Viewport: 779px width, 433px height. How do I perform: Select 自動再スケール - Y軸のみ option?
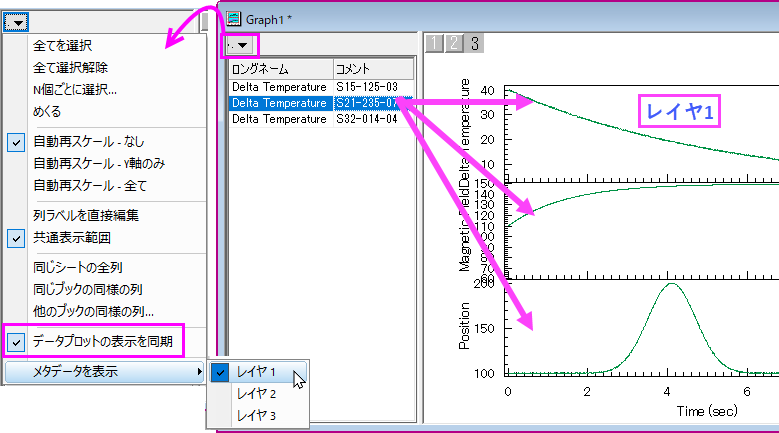98,163
